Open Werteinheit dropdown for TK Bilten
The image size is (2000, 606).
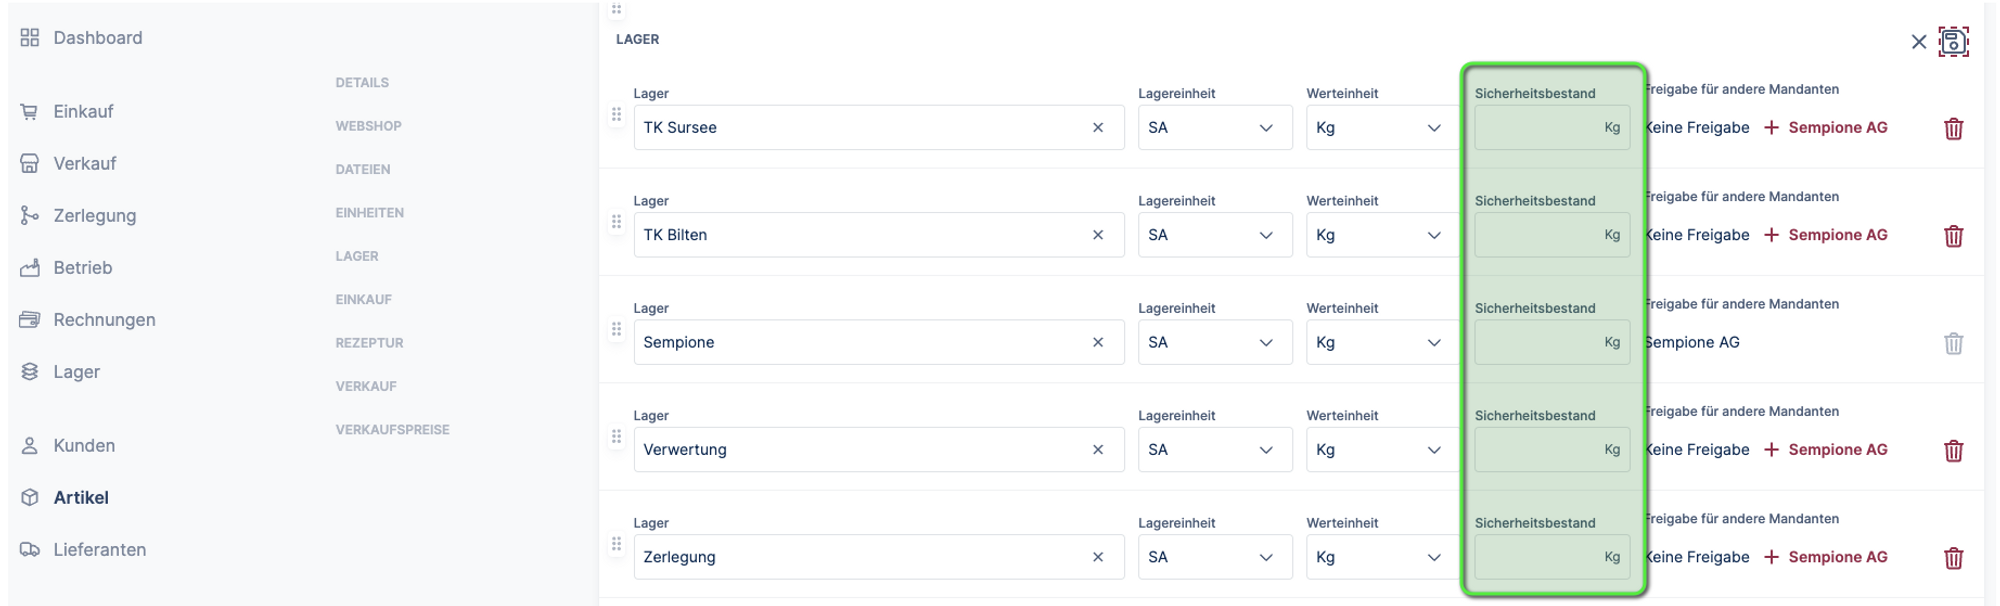[1382, 235]
